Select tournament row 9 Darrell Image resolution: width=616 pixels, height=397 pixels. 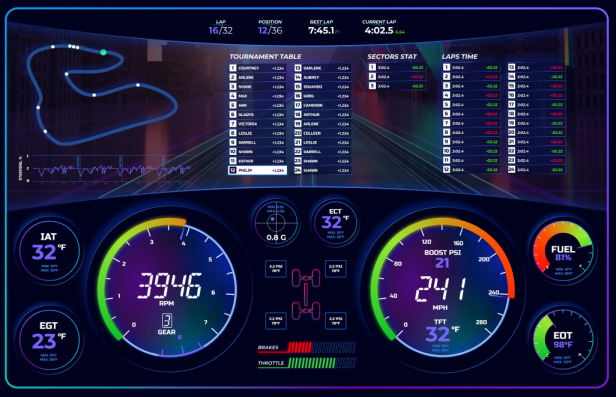(x=257, y=143)
